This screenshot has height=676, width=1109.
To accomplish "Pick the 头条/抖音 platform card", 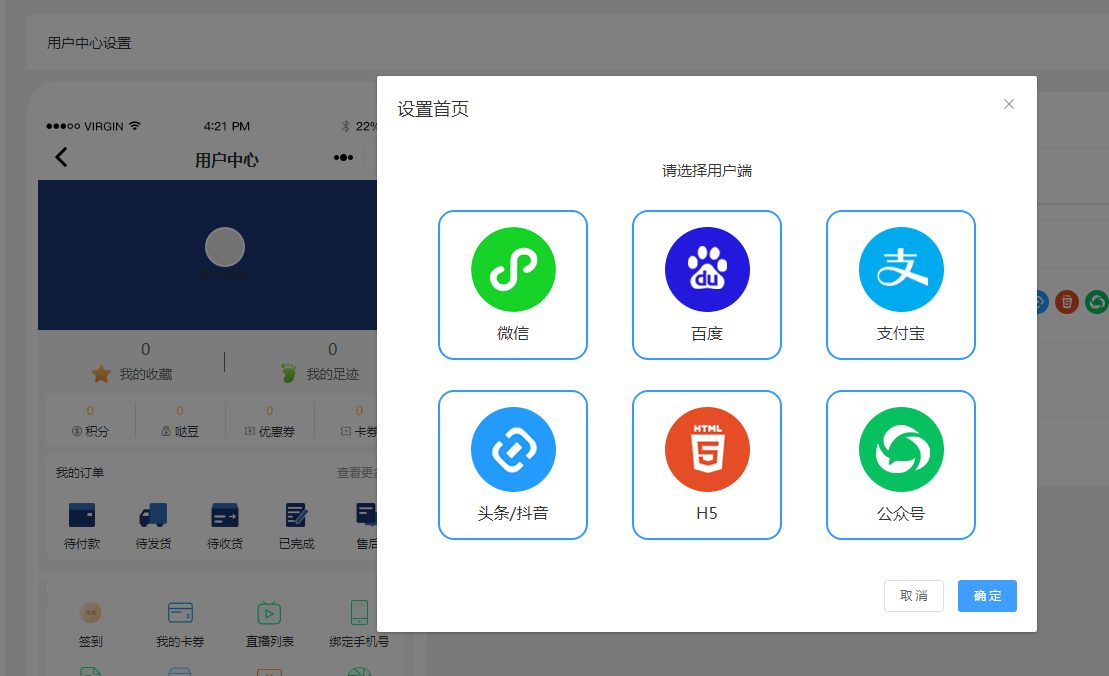I will (x=513, y=465).
